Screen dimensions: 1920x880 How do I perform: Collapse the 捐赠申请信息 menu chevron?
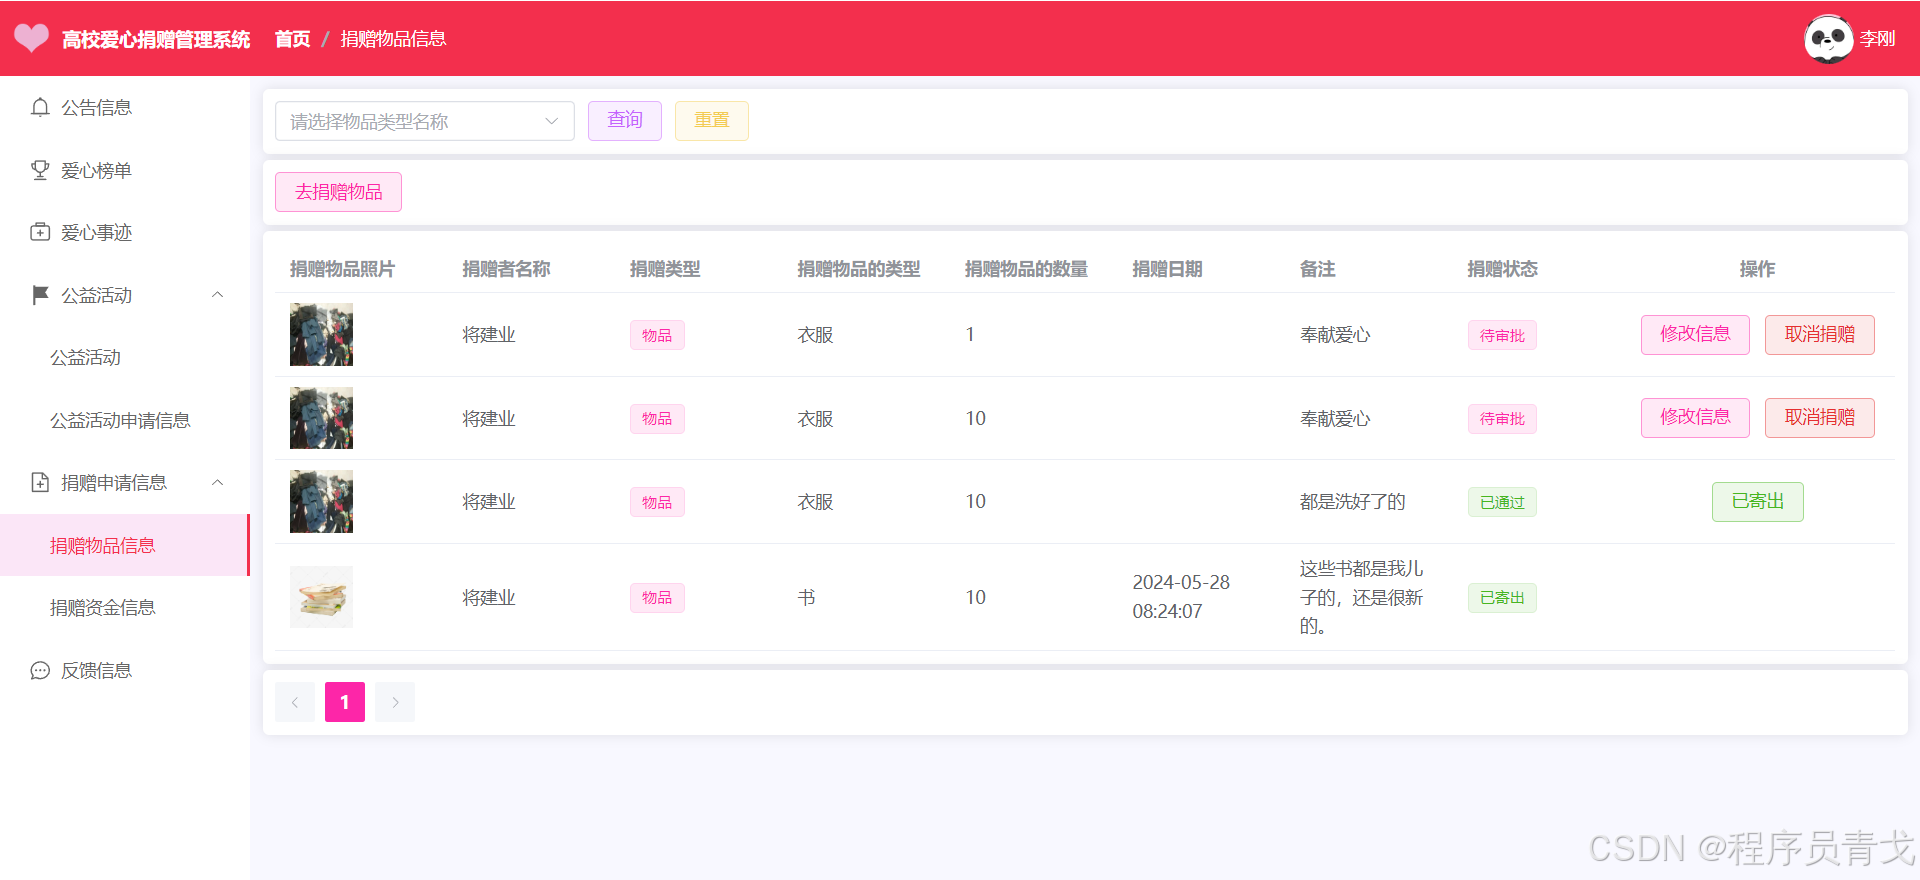(218, 482)
